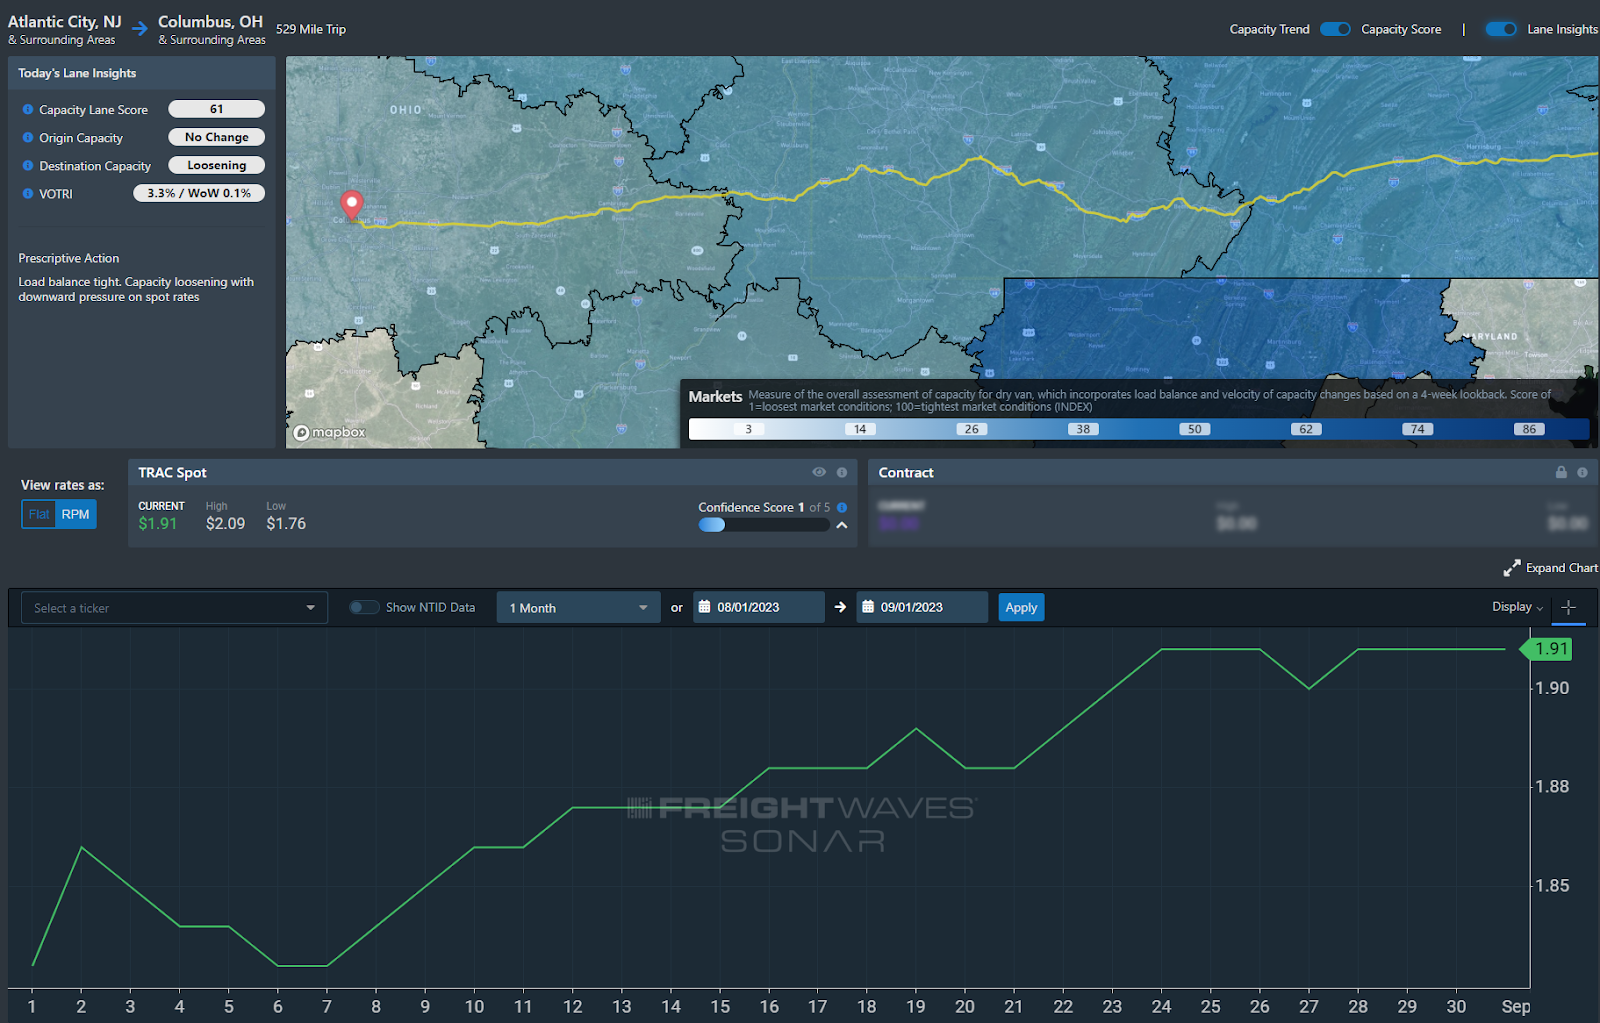Open the end date calendar icon
This screenshot has height=1023, width=1600.
pos(868,607)
